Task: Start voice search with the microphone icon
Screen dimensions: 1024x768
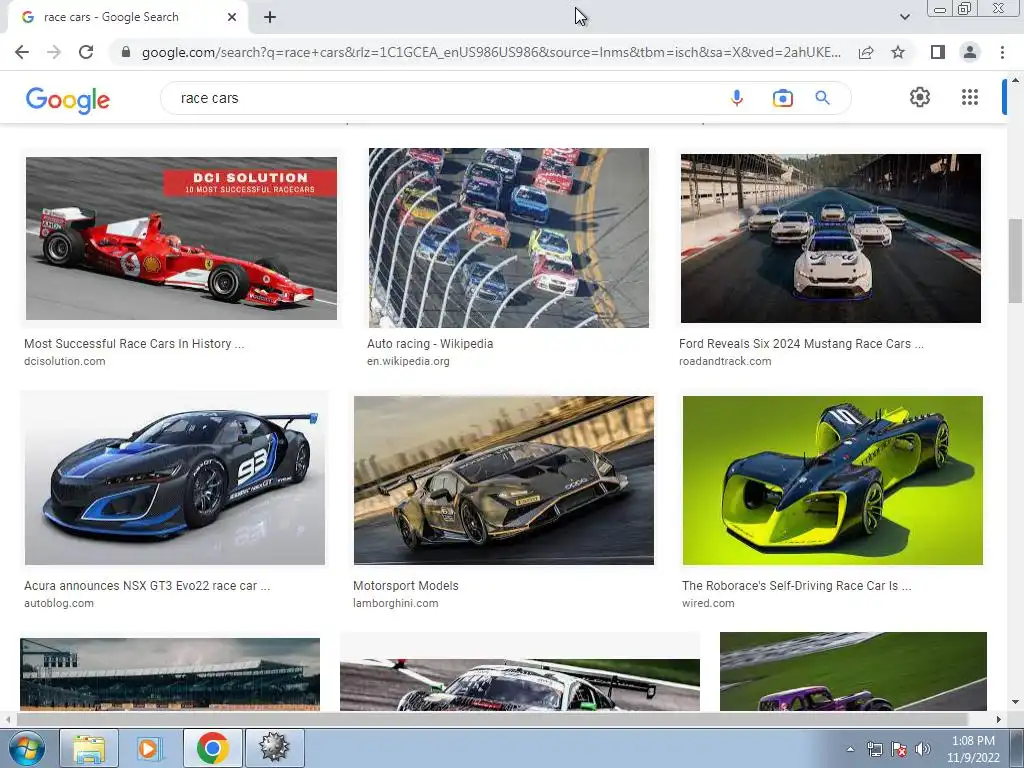Action: pyautogui.click(x=737, y=98)
